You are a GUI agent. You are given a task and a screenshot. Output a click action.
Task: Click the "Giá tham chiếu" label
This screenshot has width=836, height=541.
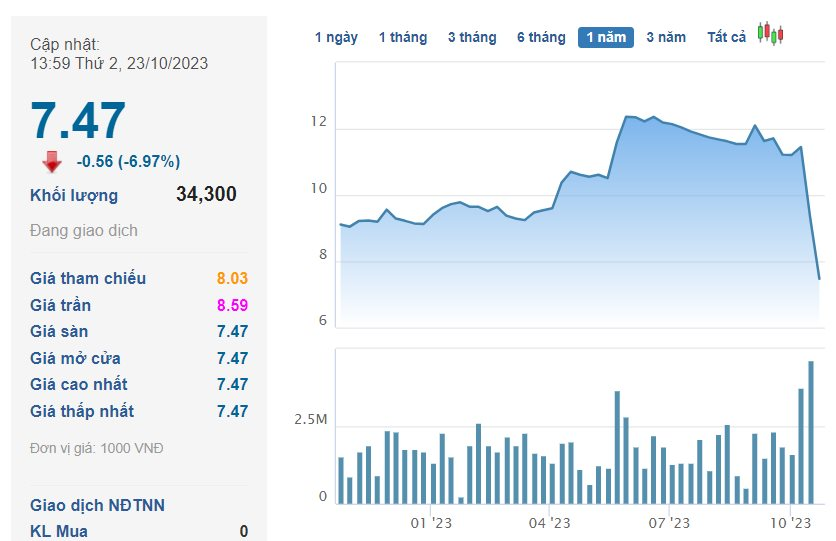pos(88,278)
